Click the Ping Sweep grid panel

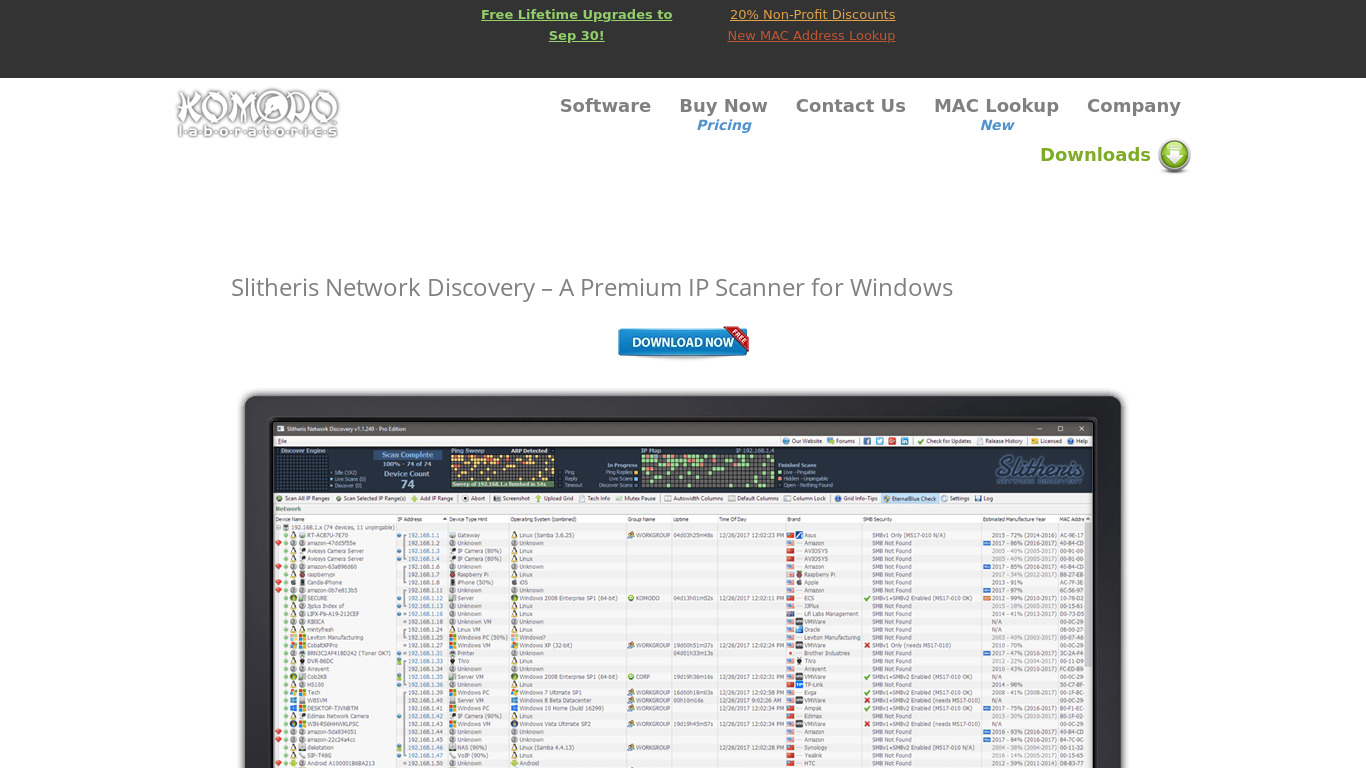coord(502,469)
